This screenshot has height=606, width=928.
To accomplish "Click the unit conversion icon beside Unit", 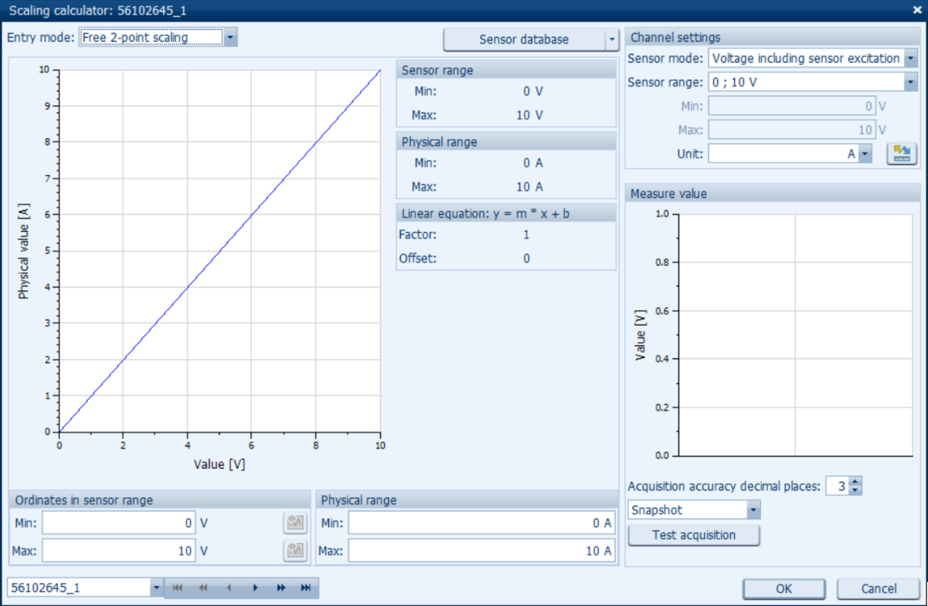I will tap(901, 154).
